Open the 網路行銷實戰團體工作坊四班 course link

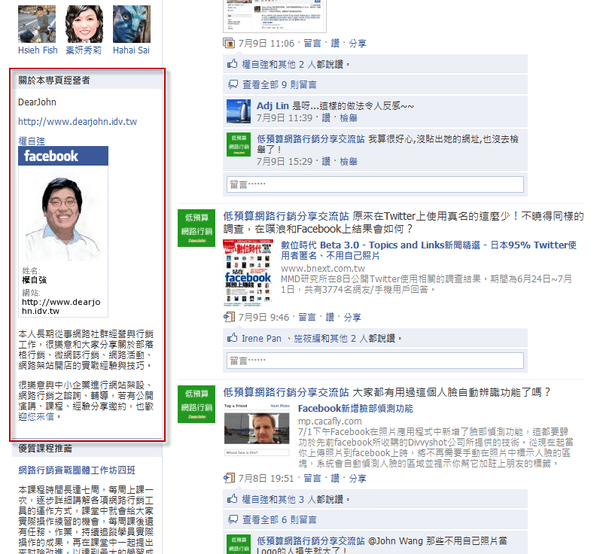click(x=77, y=470)
